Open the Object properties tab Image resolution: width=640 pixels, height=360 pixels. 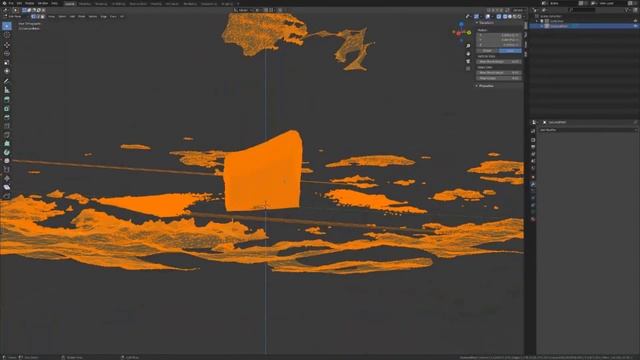pyautogui.click(x=533, y=177)
